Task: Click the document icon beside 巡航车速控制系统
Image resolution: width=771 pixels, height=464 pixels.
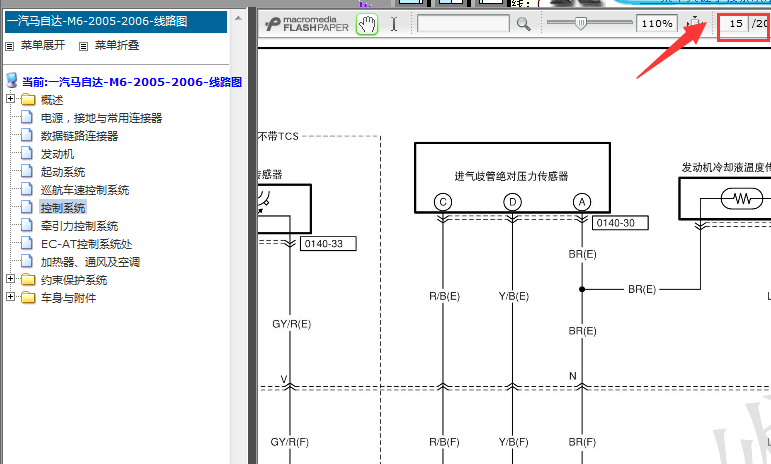Action: click(27, 189)
